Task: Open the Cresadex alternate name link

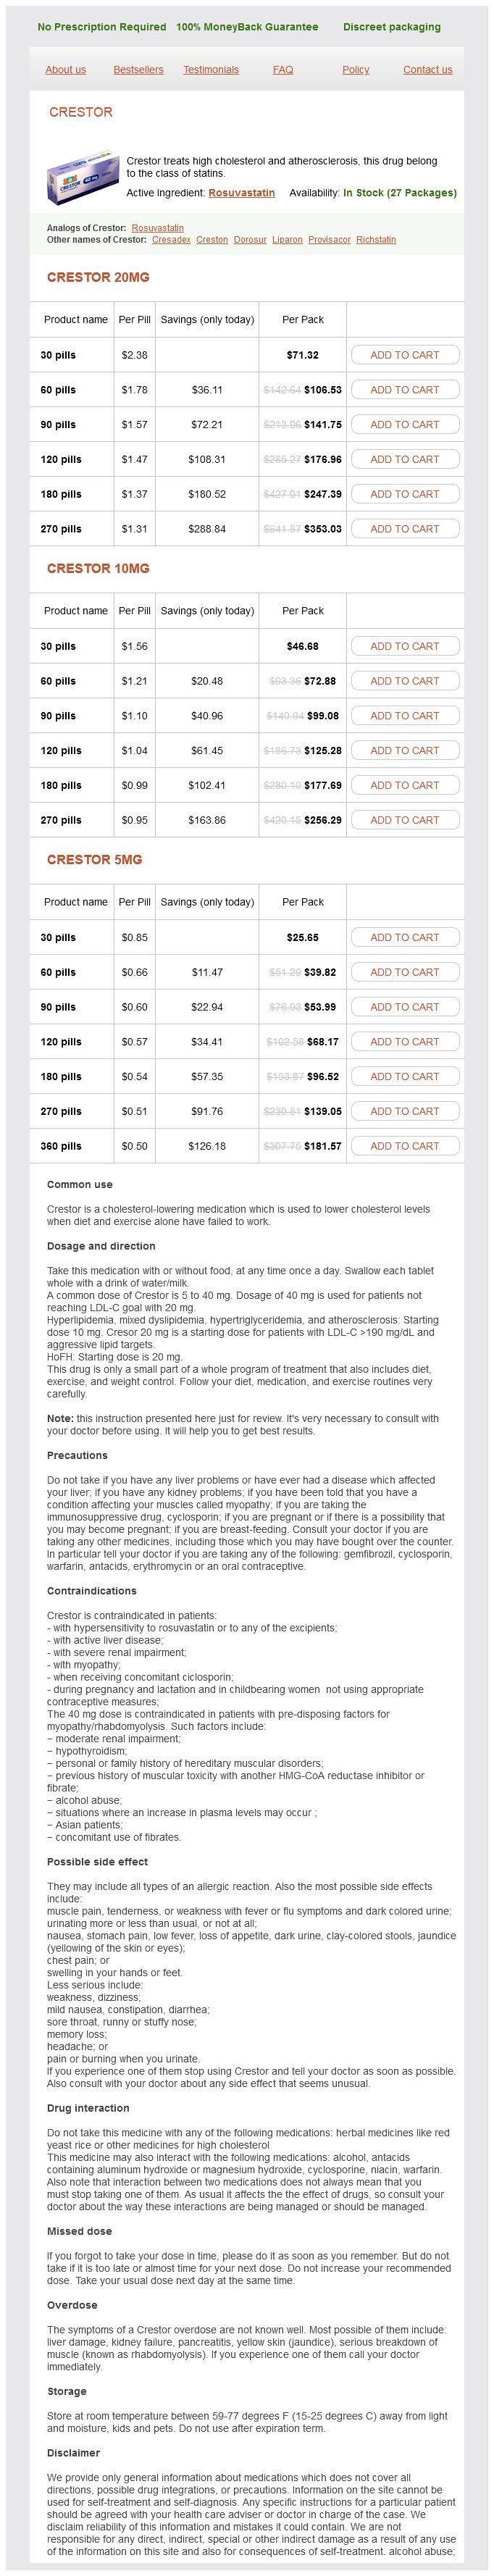Action: [x=171, y=240]
